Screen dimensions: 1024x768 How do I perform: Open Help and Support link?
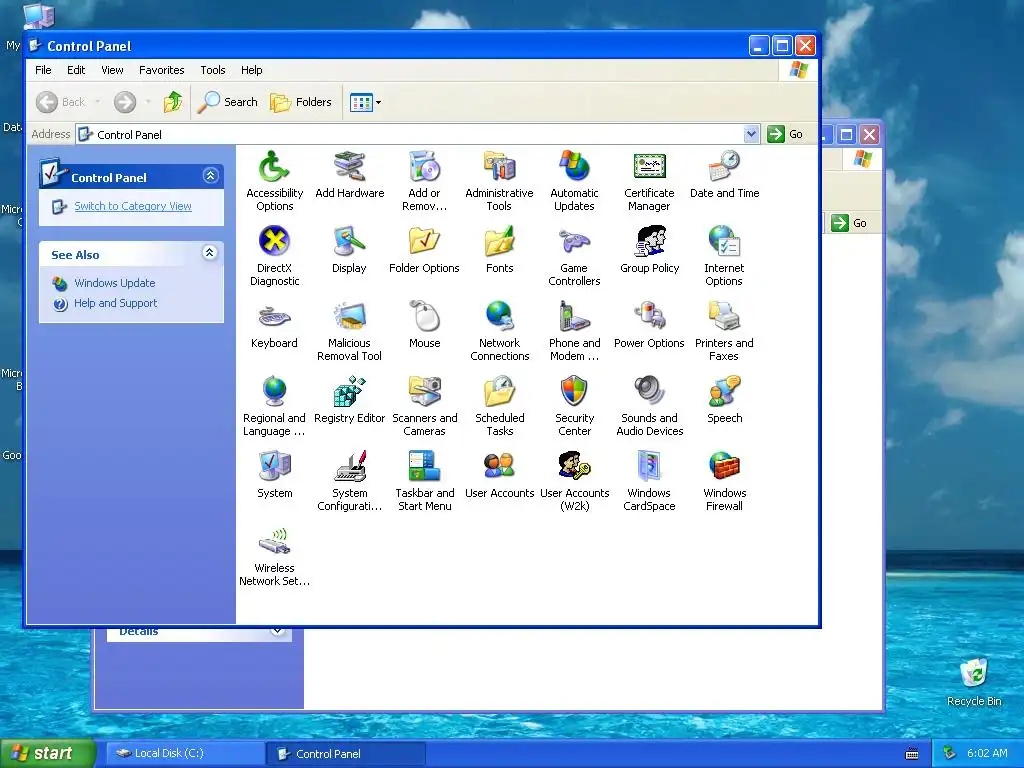pyautogui.click(x=116, y=303)
